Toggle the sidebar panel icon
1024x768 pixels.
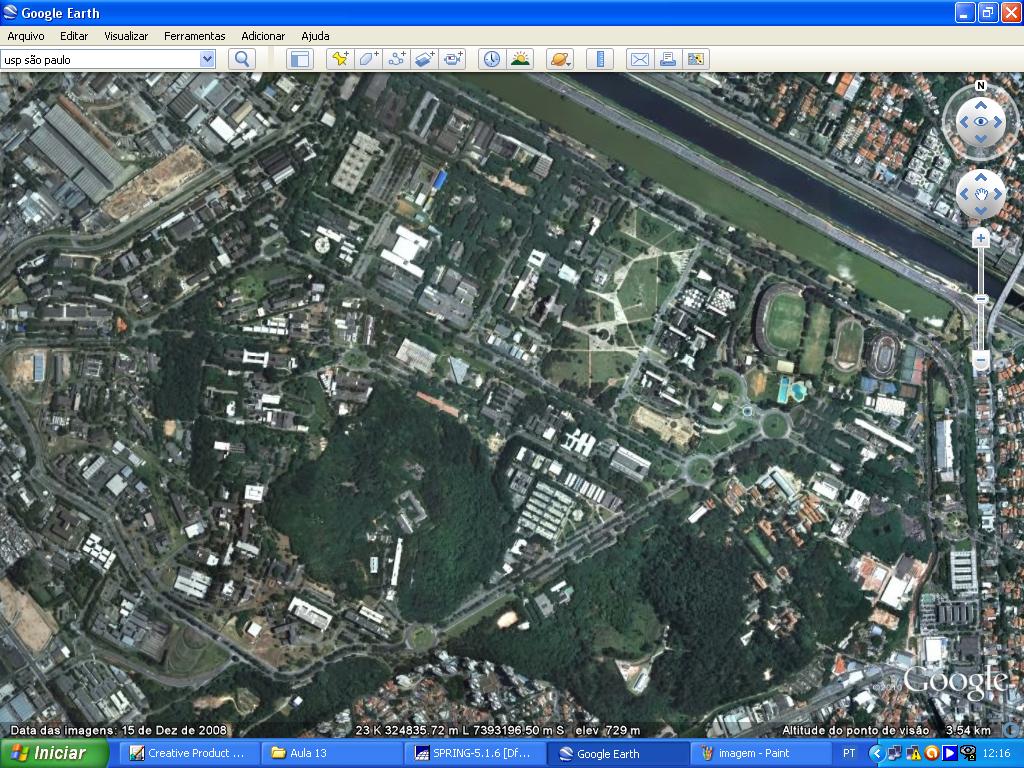(x=300, y=59)
